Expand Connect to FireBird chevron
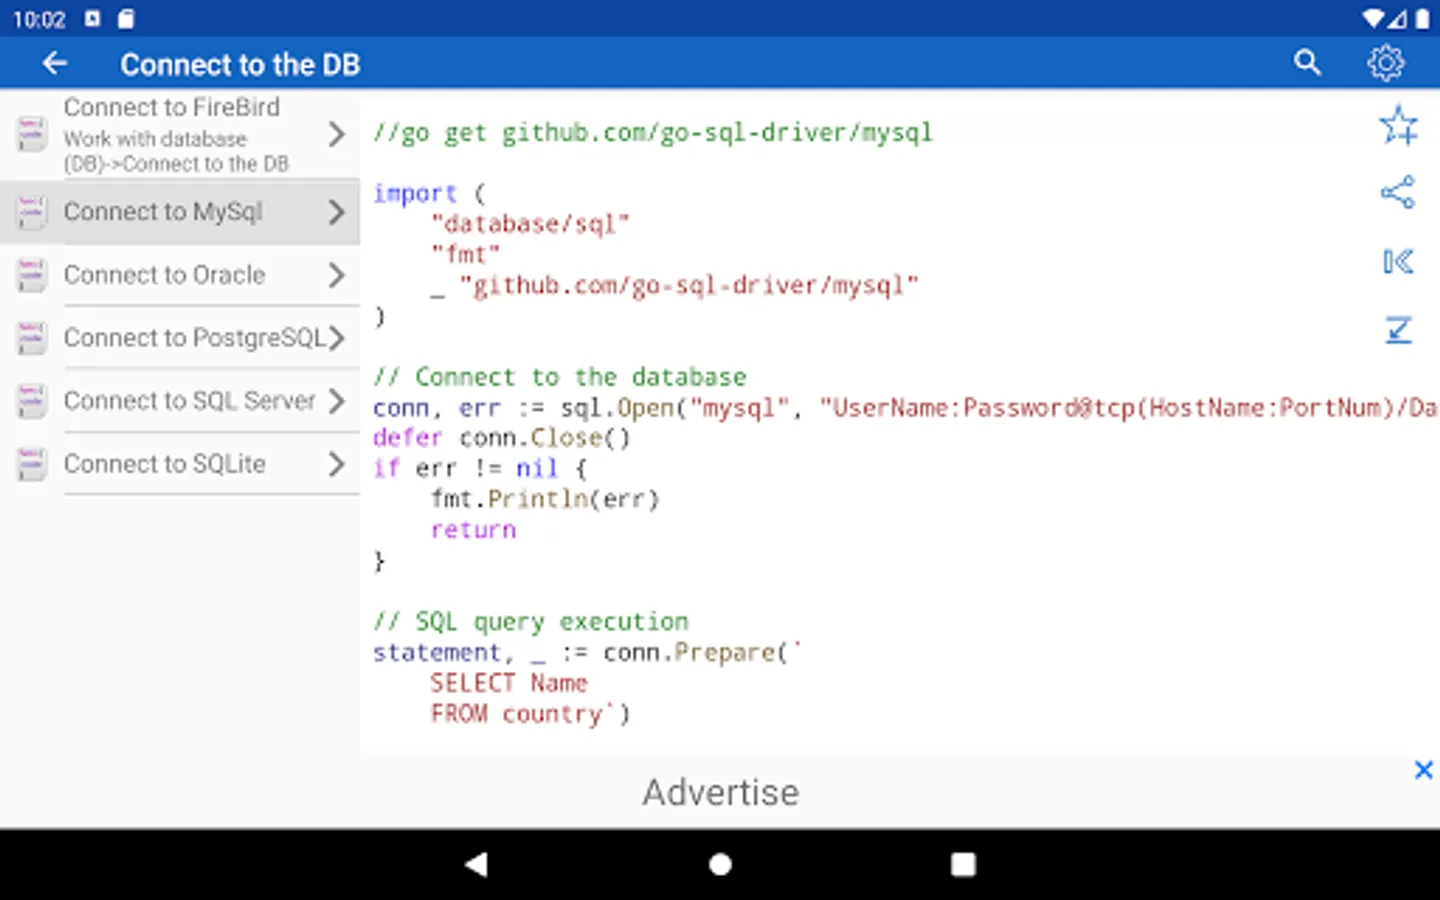Image resolution: width=1440 pixels, height=900 pixels. (x=337, y=134)
